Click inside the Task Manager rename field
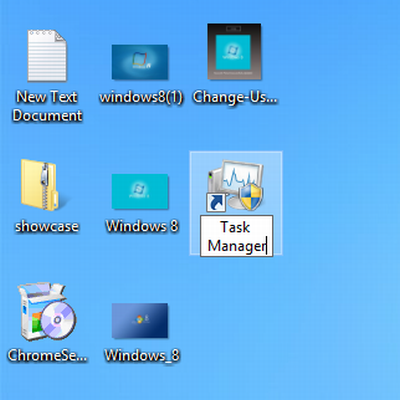This screenshot has height=400, width=400. point(236,236)
